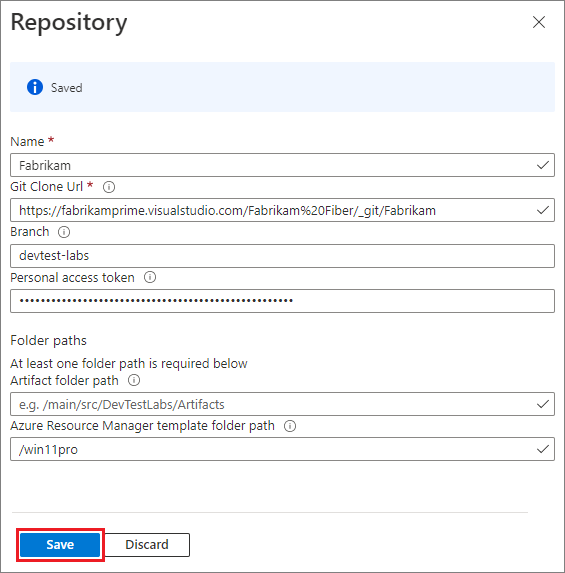The image size is (565, 573).
Task: Click the info icon next to Branch
Action: 64,232
